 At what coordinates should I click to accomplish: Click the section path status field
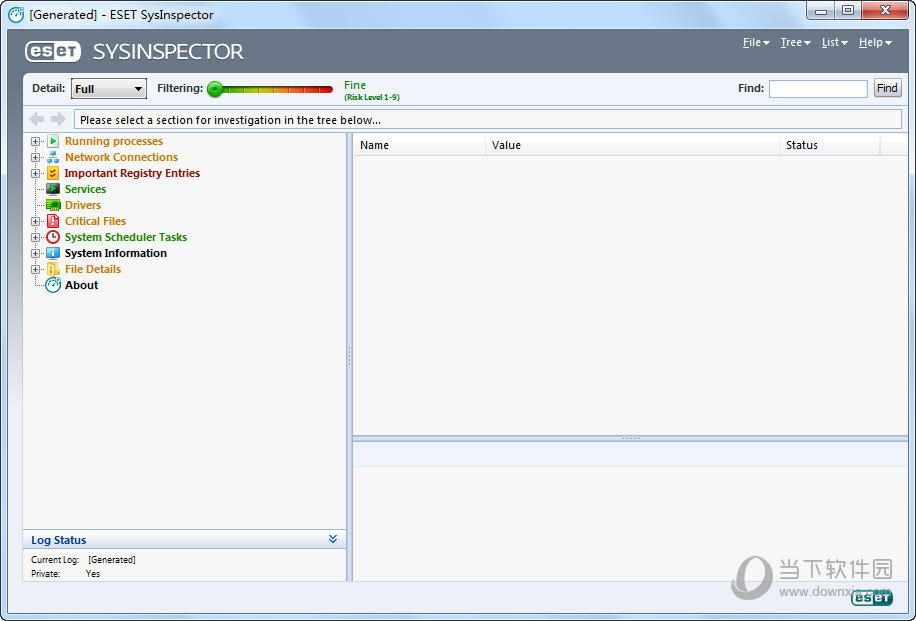[488, 120]
